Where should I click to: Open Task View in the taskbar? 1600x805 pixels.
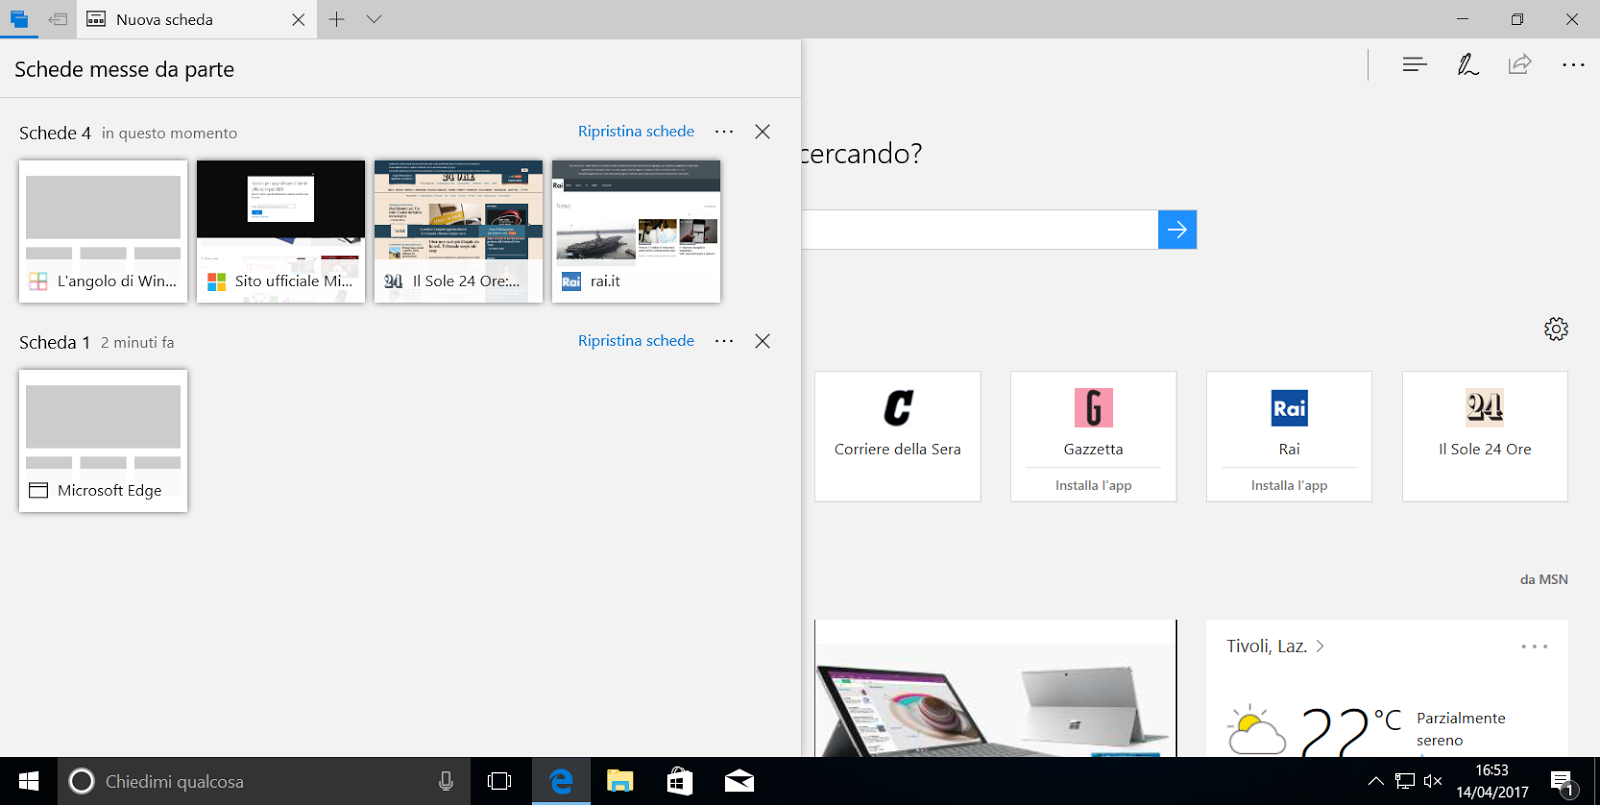pyautogui.click(x=499, y=781)
